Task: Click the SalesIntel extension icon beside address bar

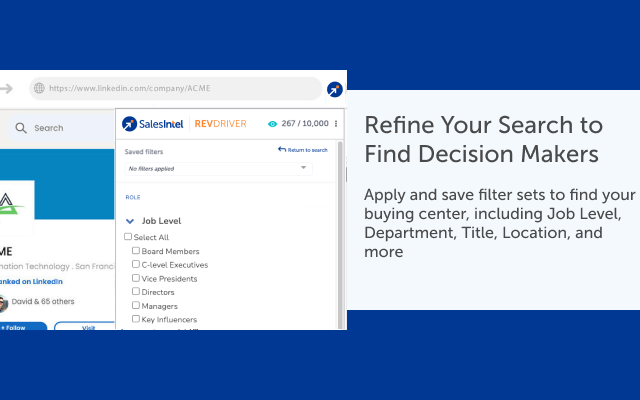Action: coord(335,89)
